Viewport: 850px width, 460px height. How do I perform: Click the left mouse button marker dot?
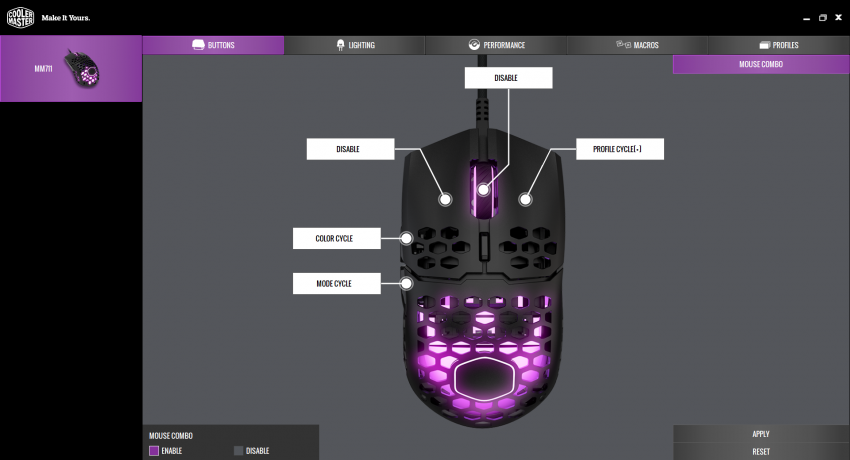click(x=446, y=199)
